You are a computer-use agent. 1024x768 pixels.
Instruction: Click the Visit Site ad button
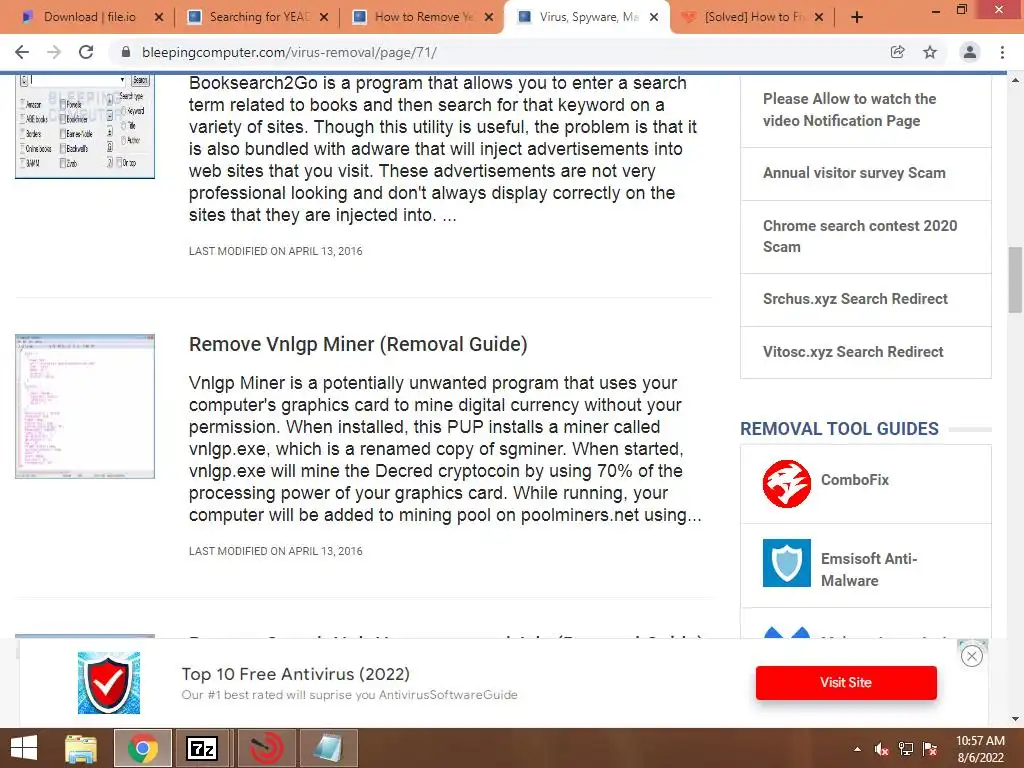[846, 682]
